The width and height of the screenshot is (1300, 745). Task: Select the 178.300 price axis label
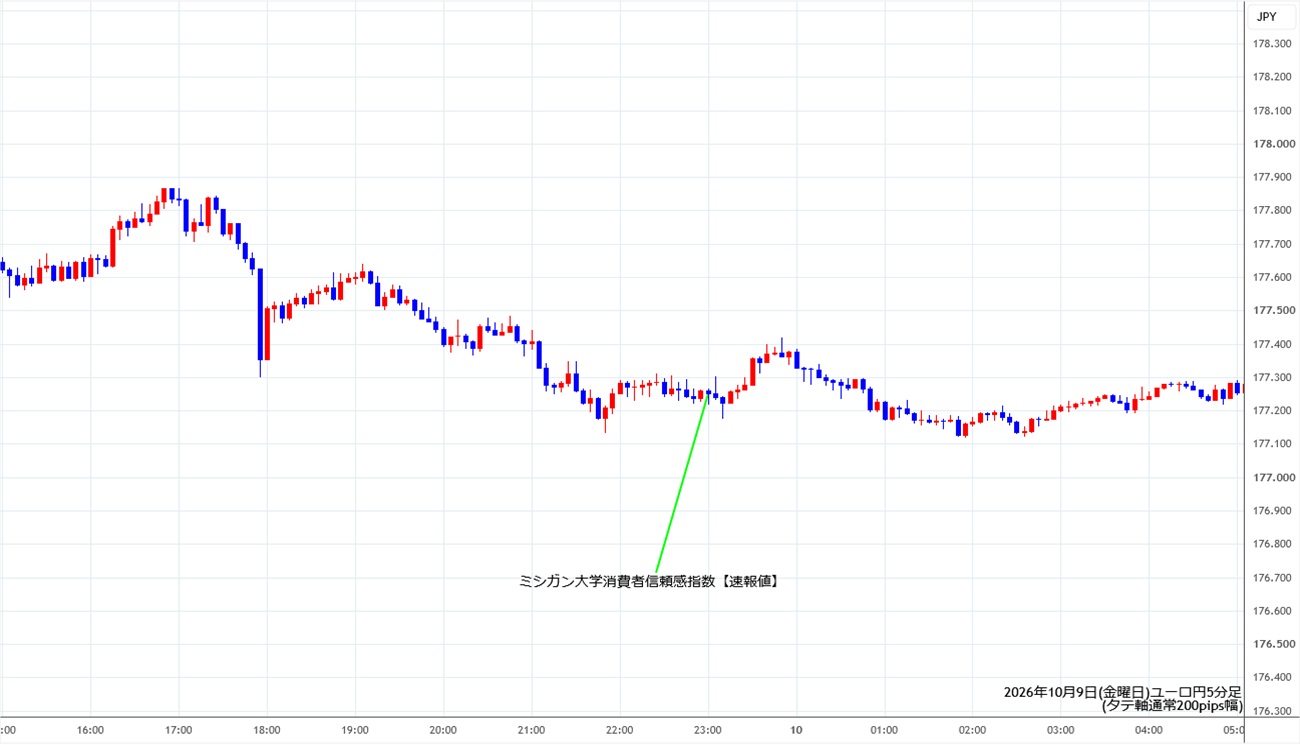[x=1270, y=43]
